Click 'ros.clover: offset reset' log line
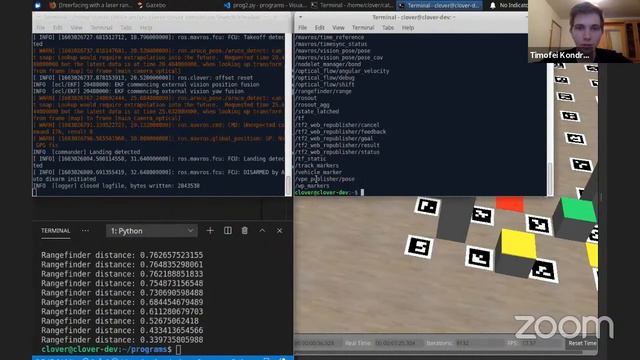The width and height of the screenshot is (640, 360). [143, 78]
